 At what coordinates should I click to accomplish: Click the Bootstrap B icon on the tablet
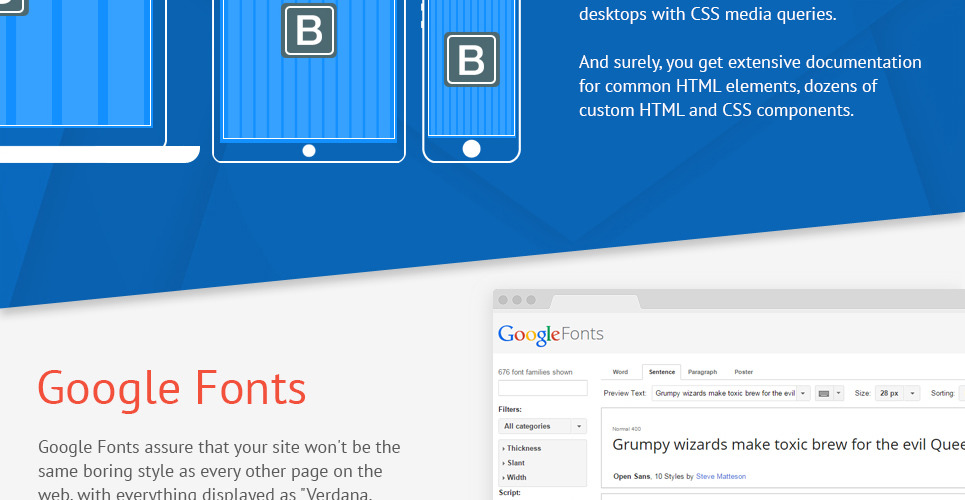point(309,31)
